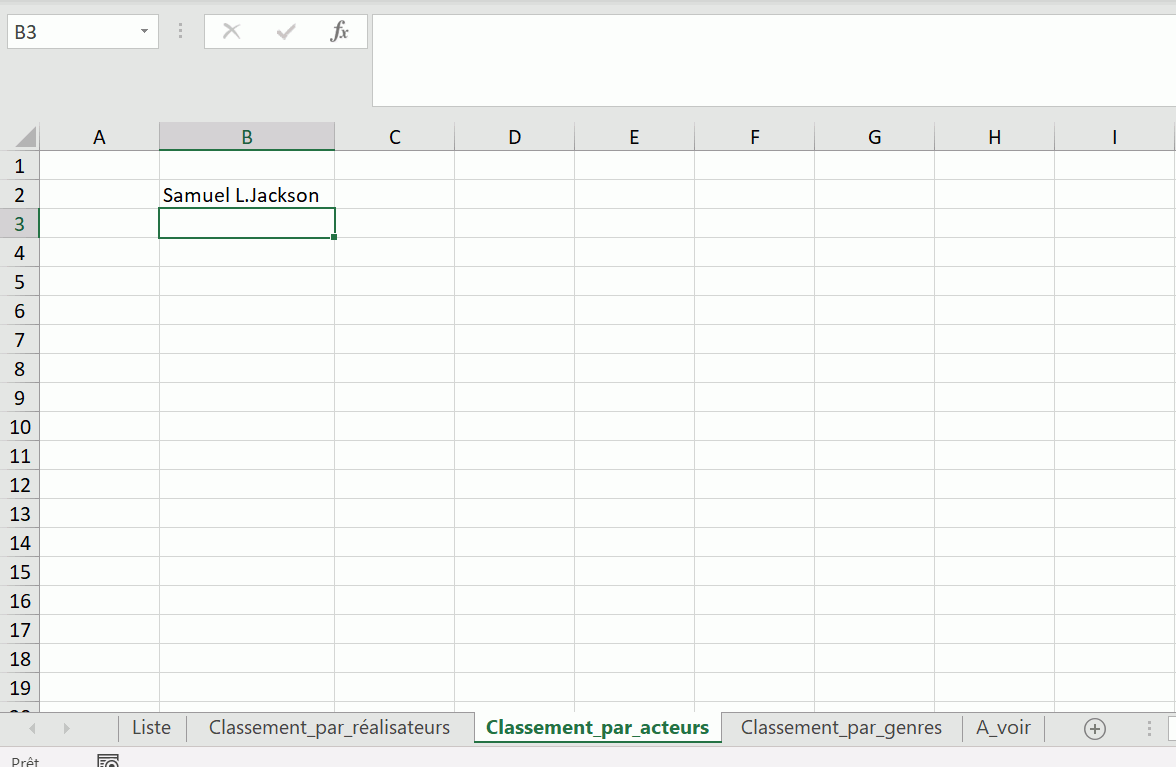Switch to the Liste sheet tab
Screen dimensions: 1176x767
(x=151, y=728)
